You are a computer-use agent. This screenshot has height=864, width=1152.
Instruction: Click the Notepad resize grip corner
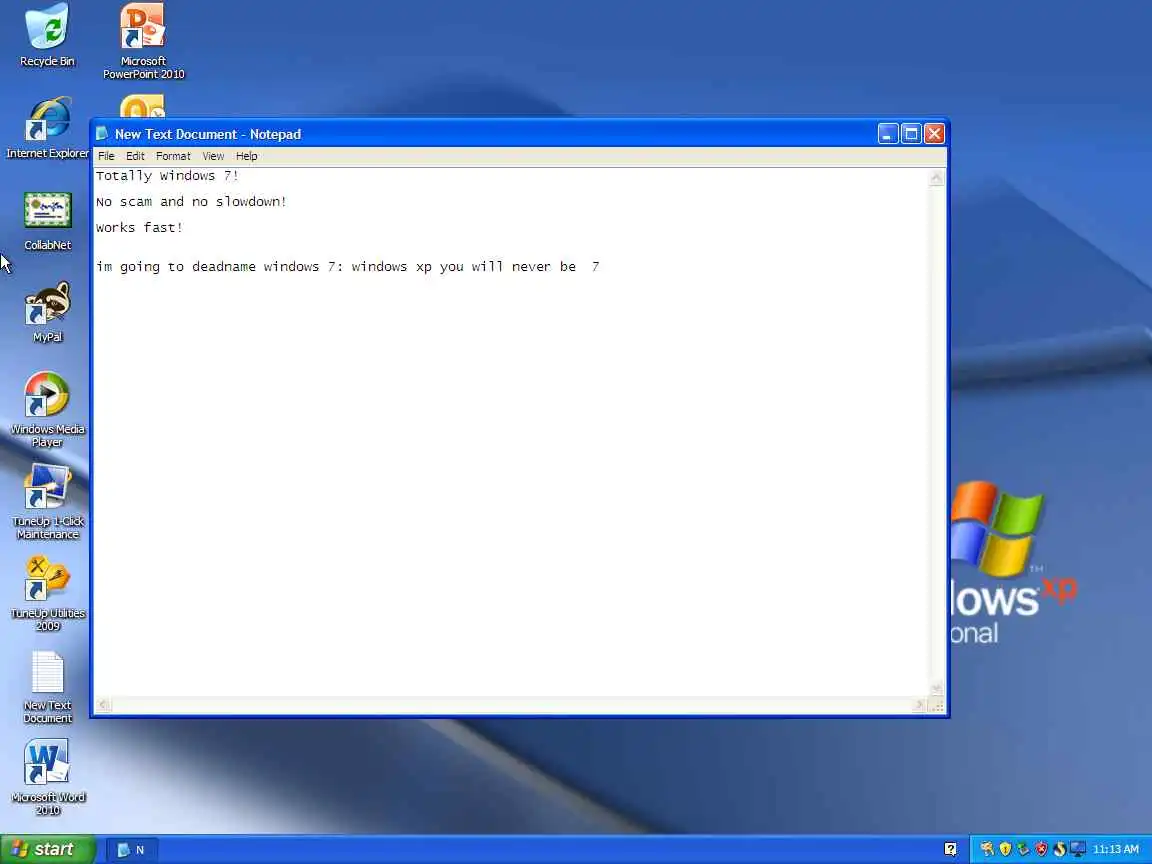(x=937, y=705)
